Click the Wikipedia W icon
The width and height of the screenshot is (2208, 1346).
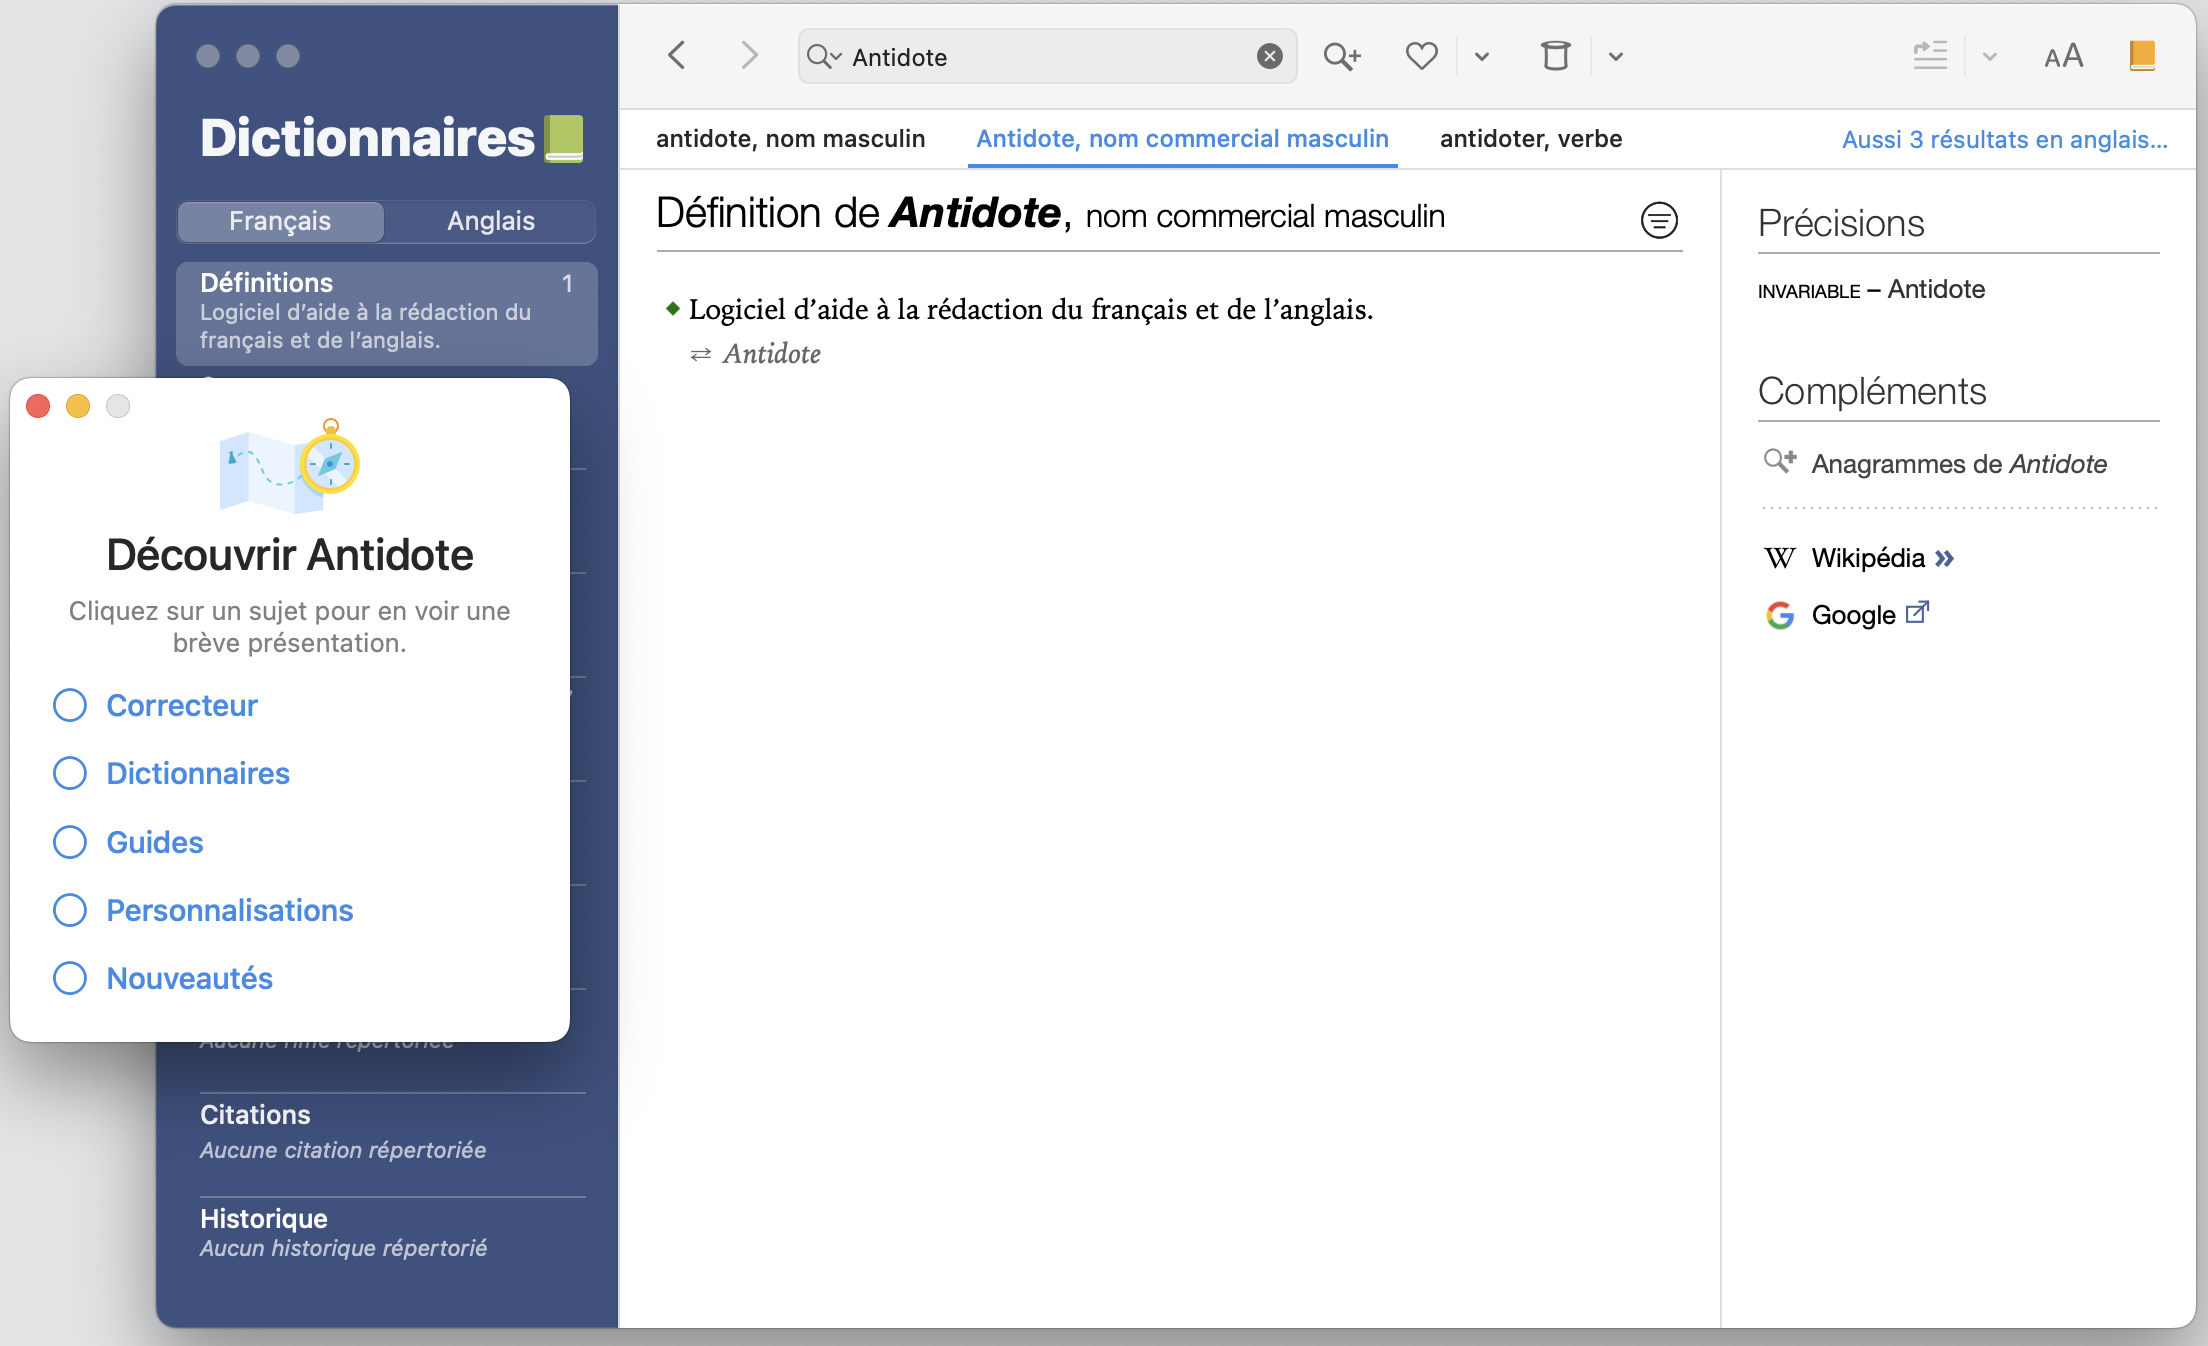[x=1779, y=558]
